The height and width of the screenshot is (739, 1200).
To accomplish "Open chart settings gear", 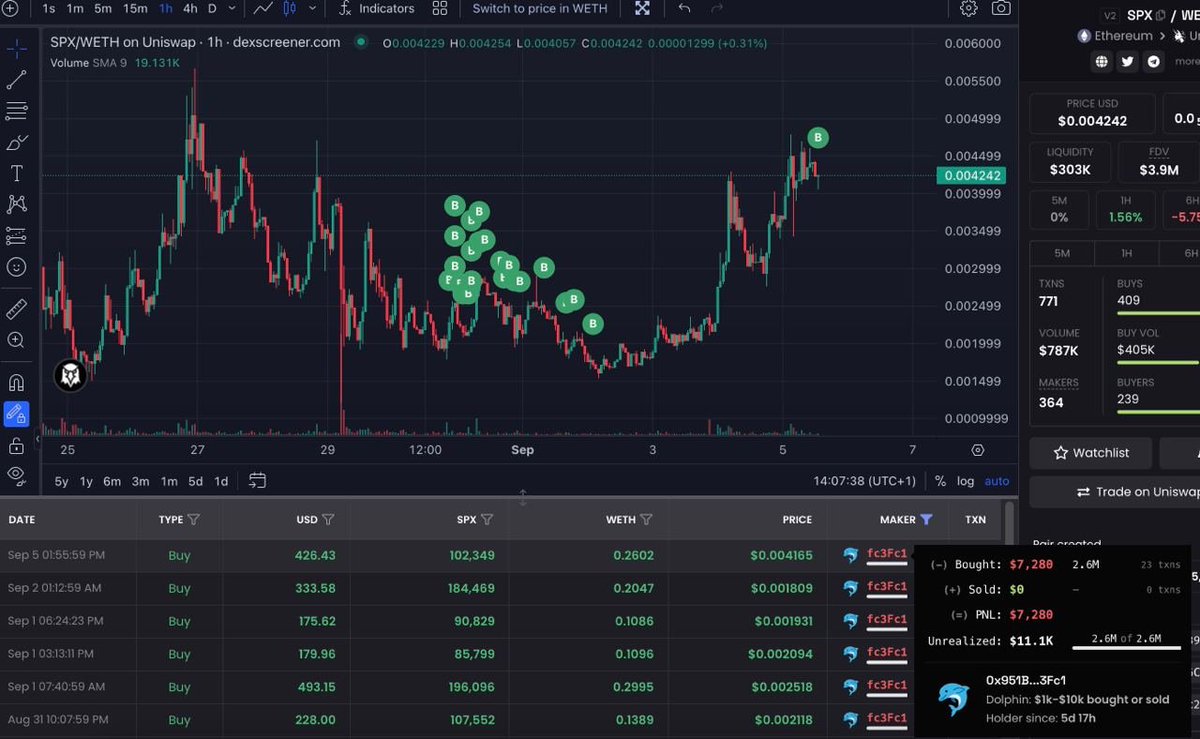I will (968, 9).
